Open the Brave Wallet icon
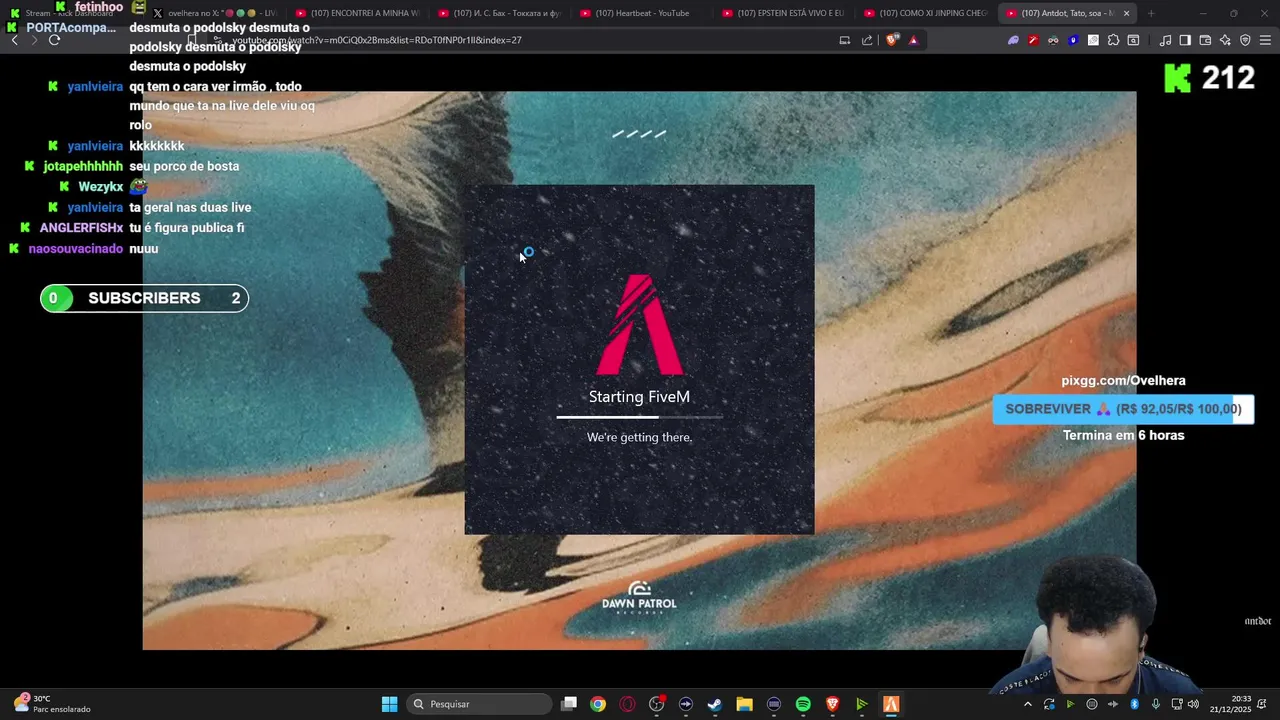Image resolution: width=1280 pixels, height=720 pixels. [1205, 40]
